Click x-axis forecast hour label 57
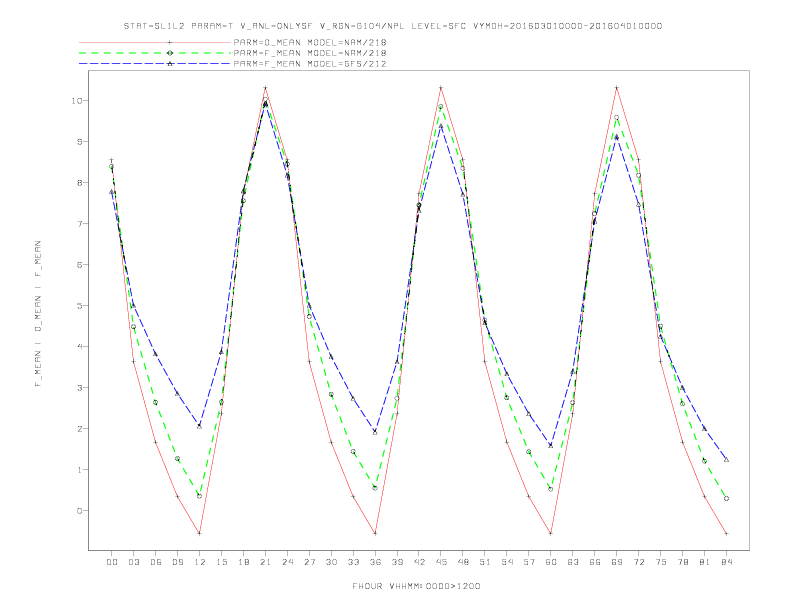Screen dimensions: 792x612 (x=529, y=562)
